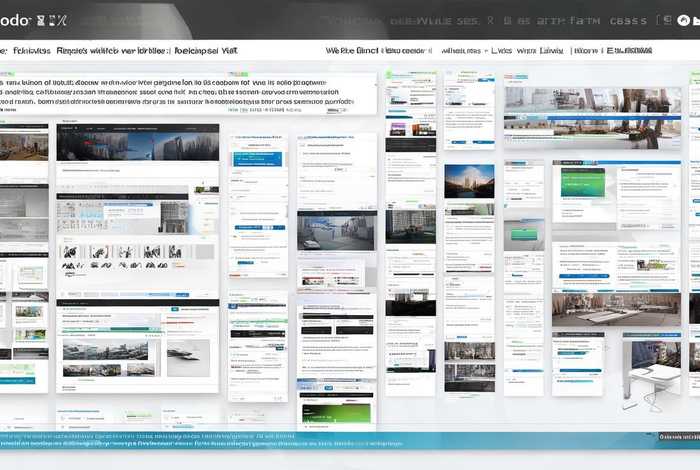
Task: Open the dark green image card at the bottom
Action: pos(336,412)
